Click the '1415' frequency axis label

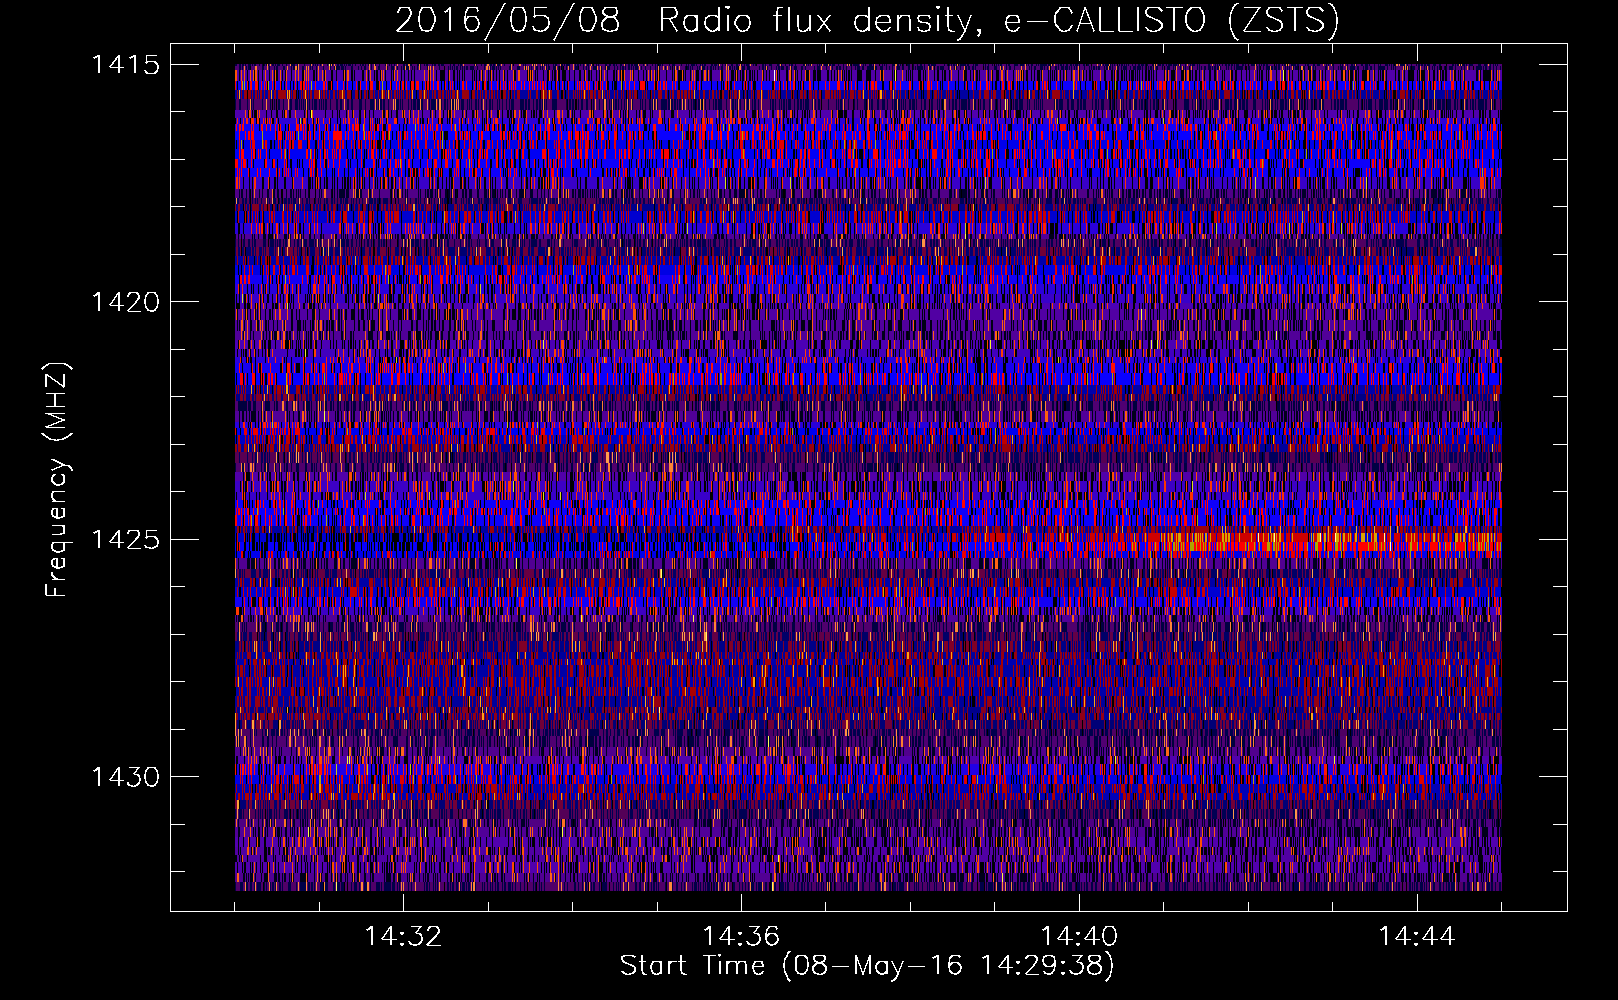125,65
